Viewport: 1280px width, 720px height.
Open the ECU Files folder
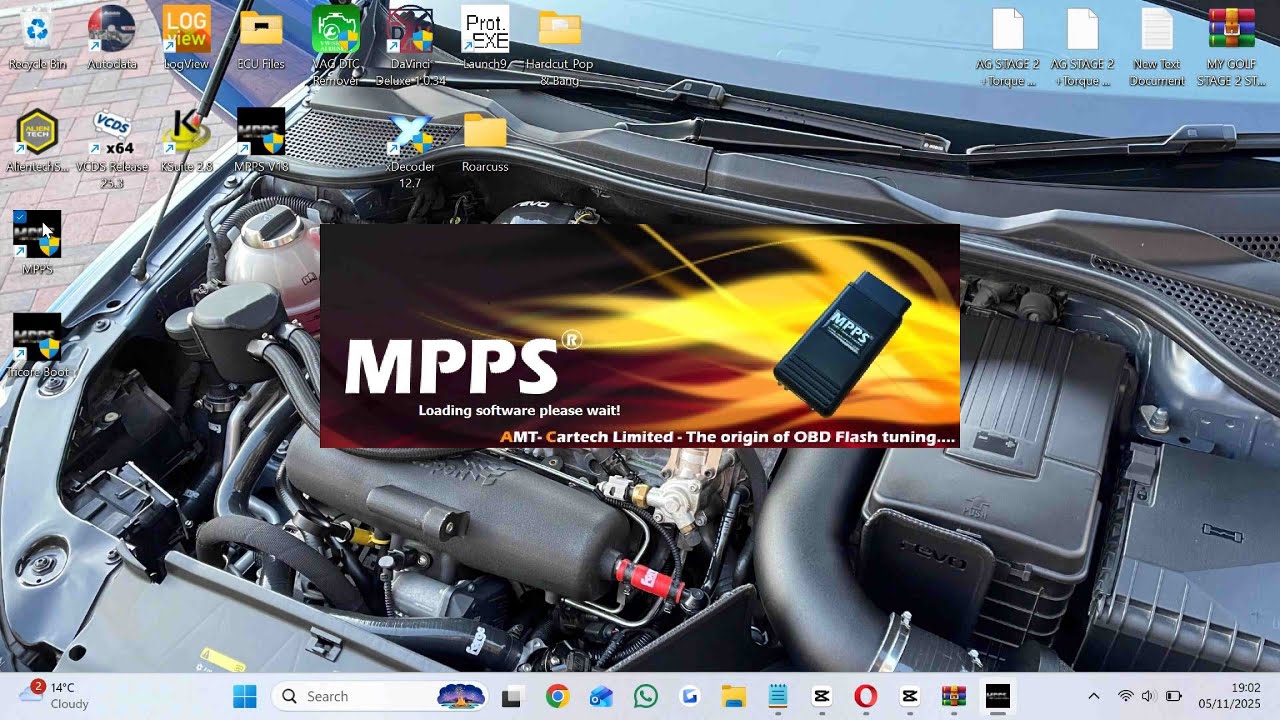[x=261, y=38]
